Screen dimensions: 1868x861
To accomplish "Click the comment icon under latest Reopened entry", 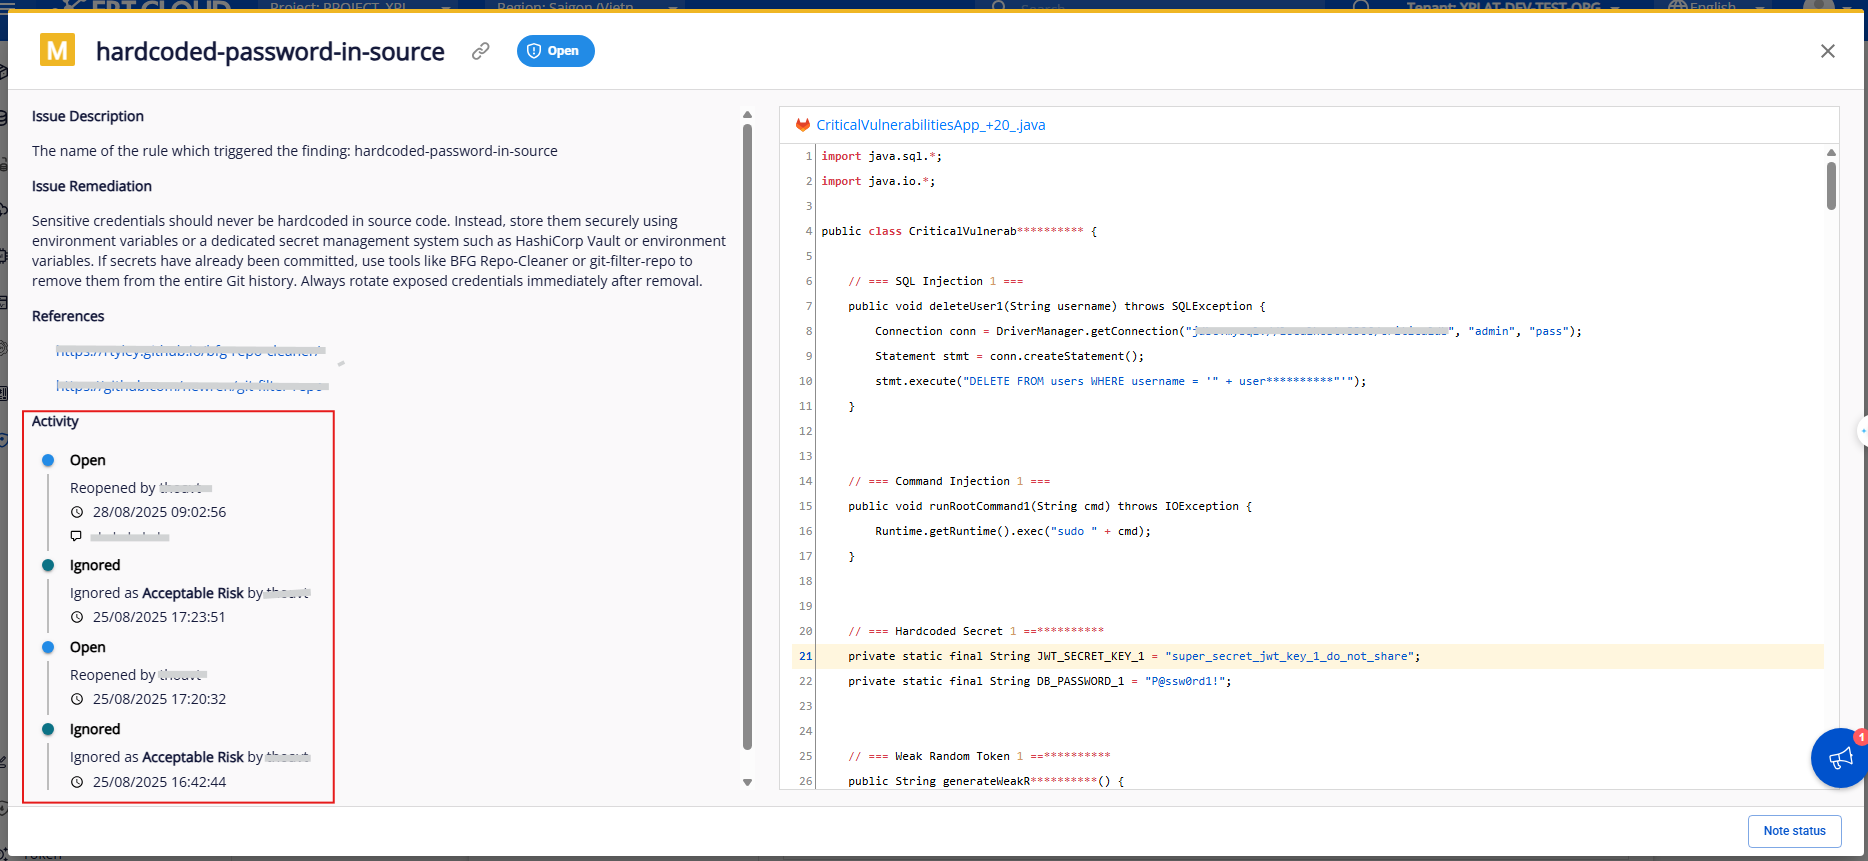I will tap(76, 536).
